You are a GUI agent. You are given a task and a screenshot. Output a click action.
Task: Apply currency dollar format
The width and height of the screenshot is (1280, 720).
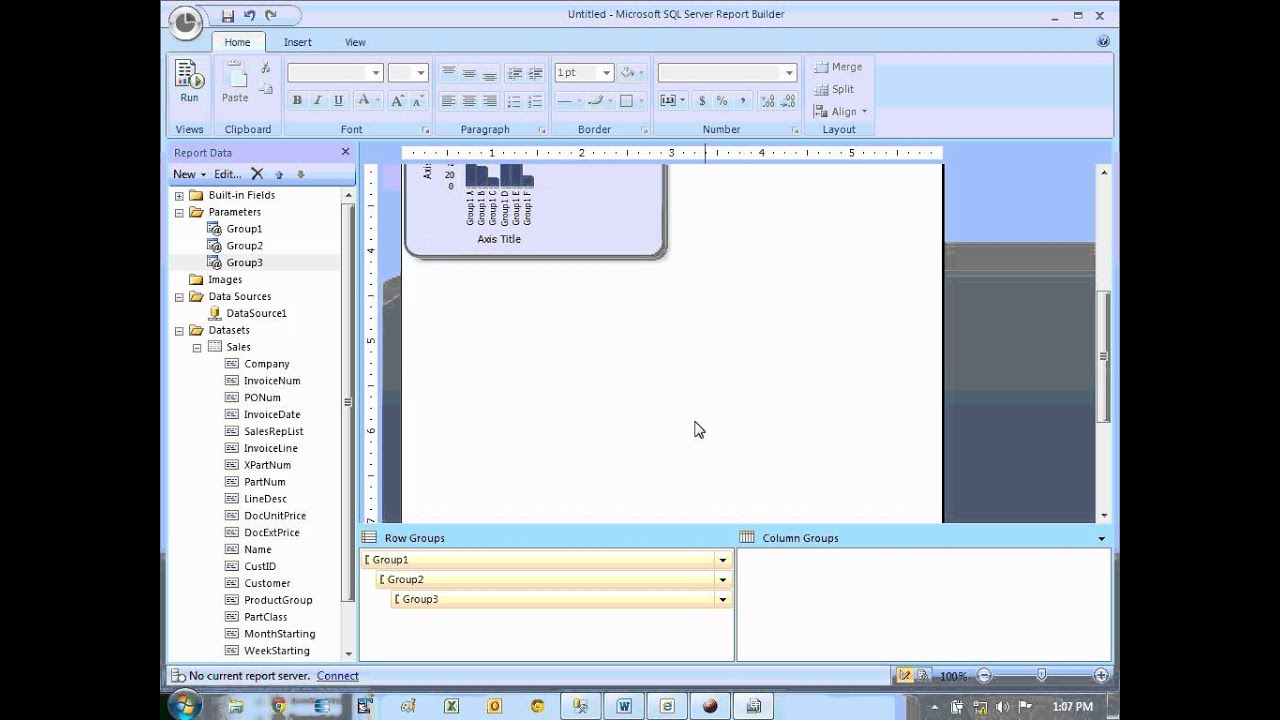702,101
